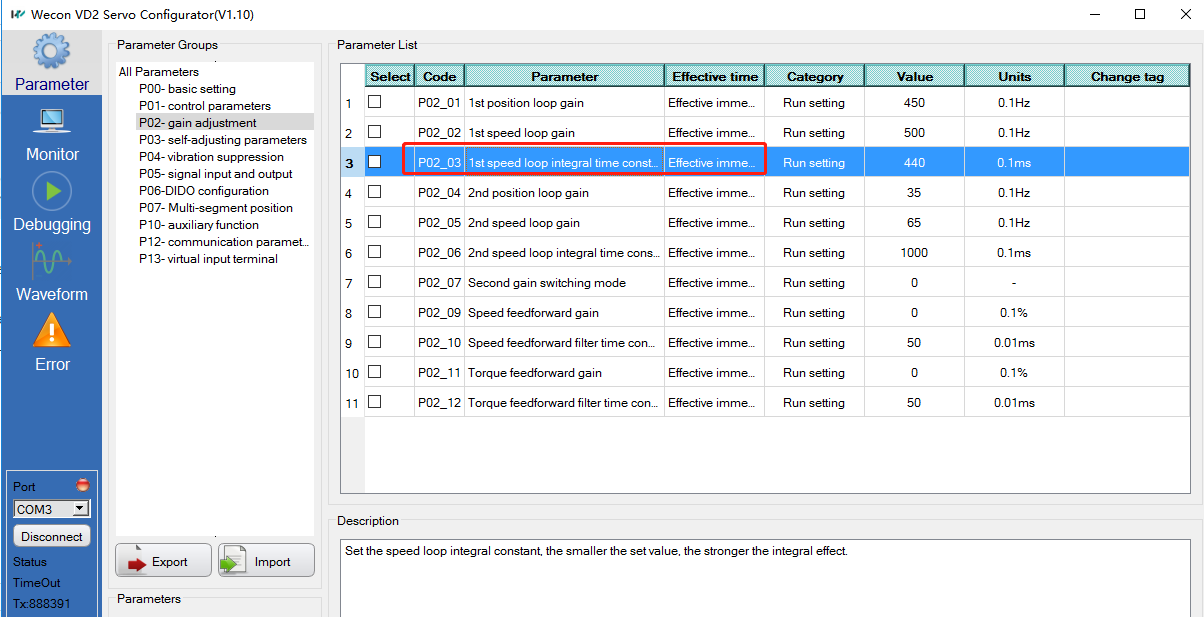The height and width of the screenshot is (617, 1204).
Task: Check the box in row P02_04
Action: 374,192
